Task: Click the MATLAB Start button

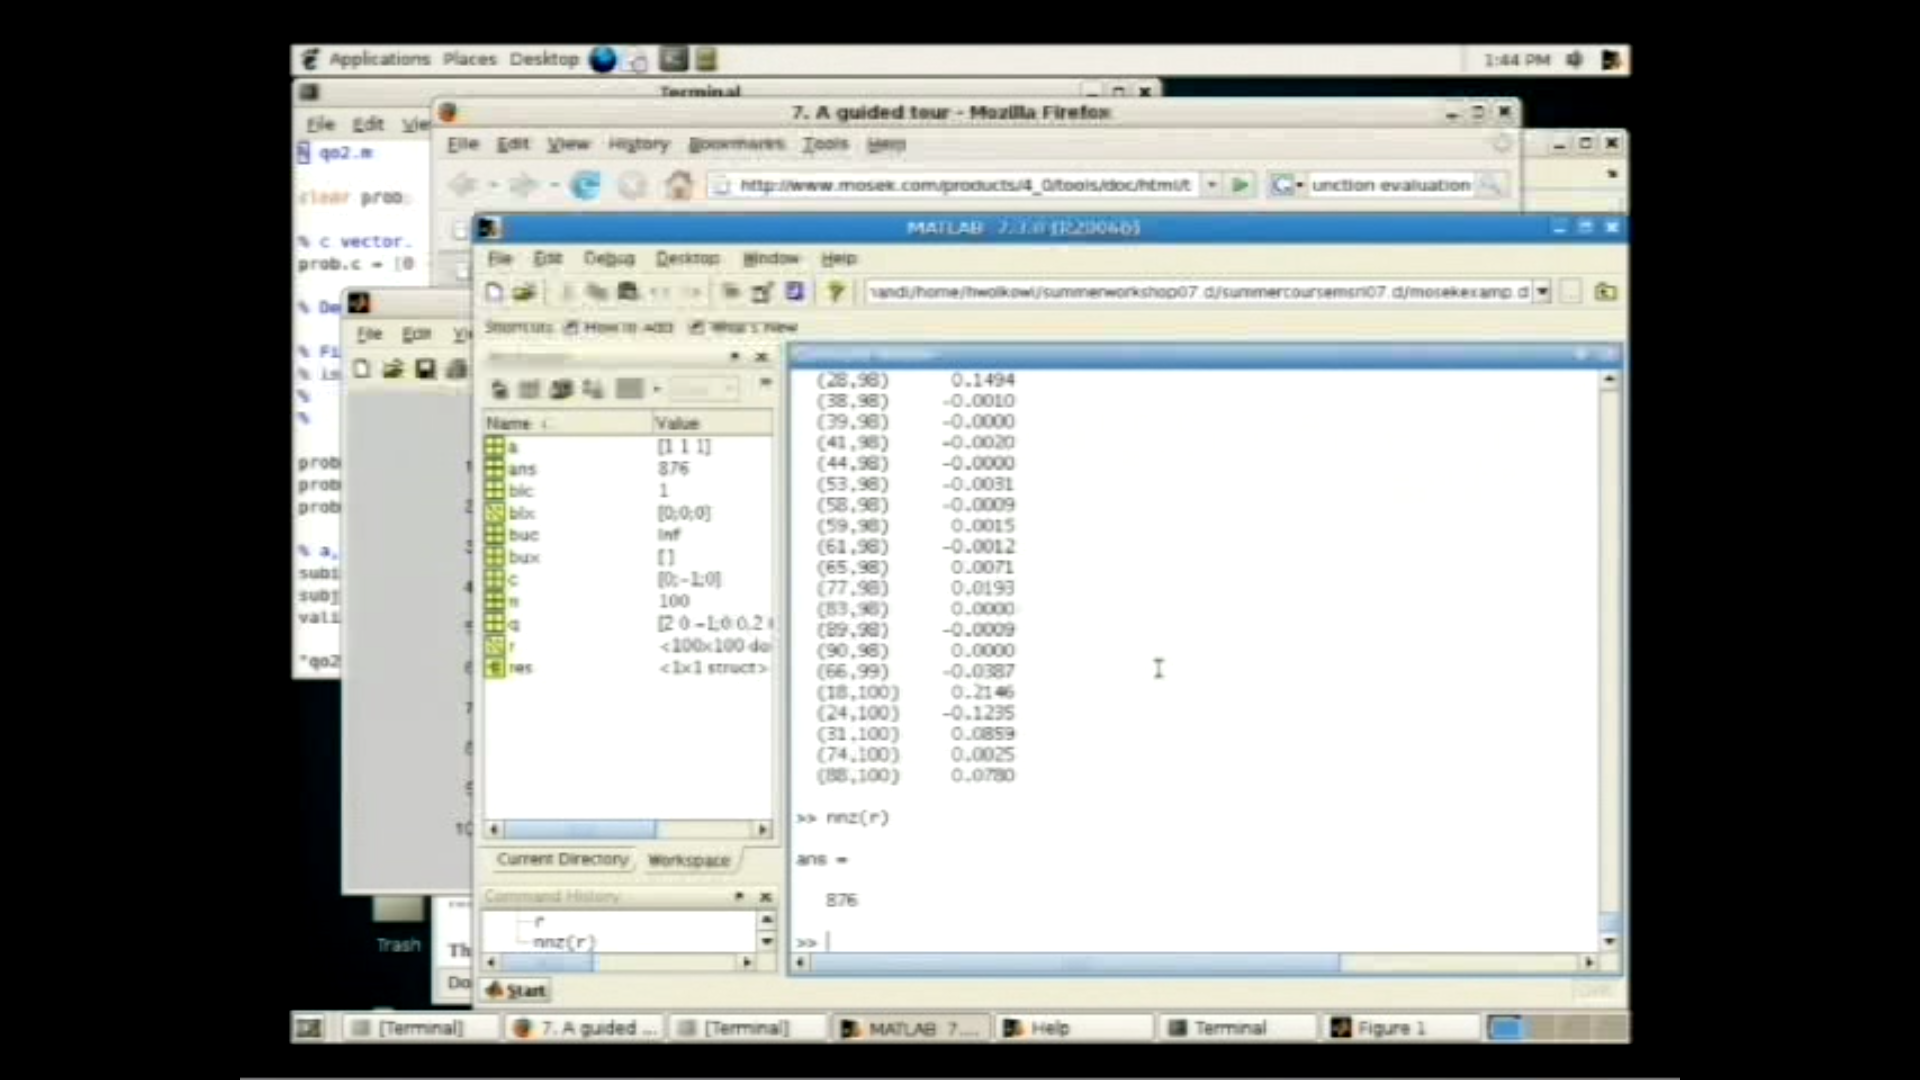Action: pos(516,990)
